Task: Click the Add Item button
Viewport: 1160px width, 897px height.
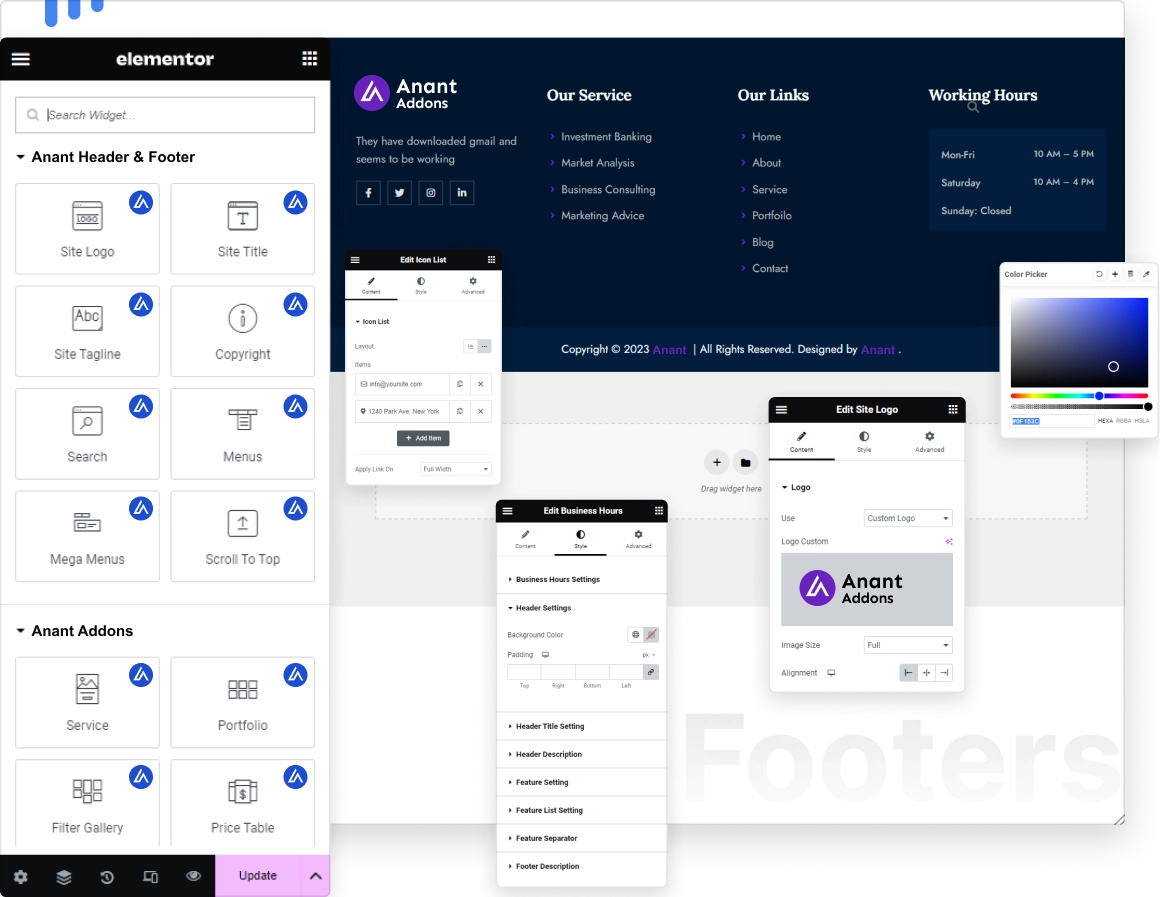Action: tap(423, 438)
